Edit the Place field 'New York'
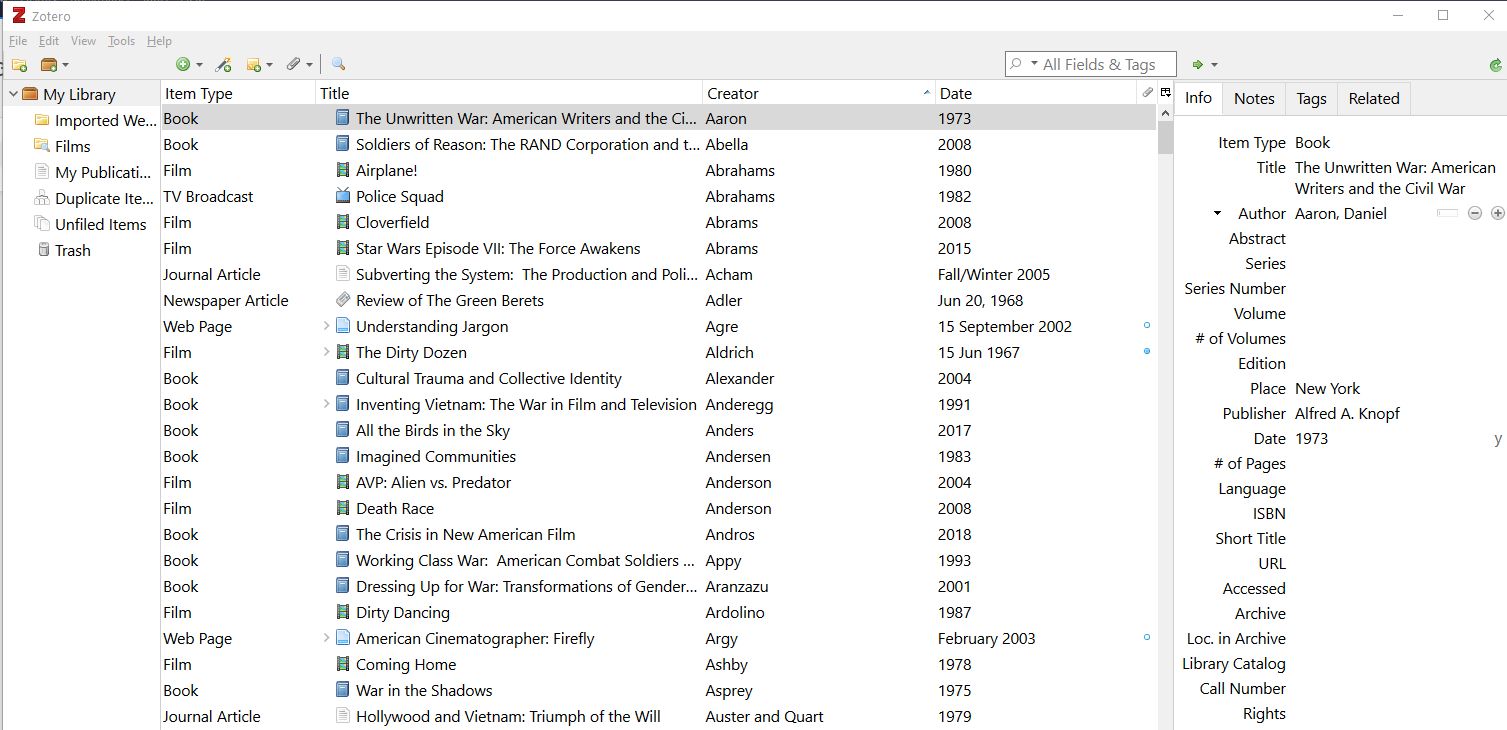1507x730 pixels. click(1327, 388)
